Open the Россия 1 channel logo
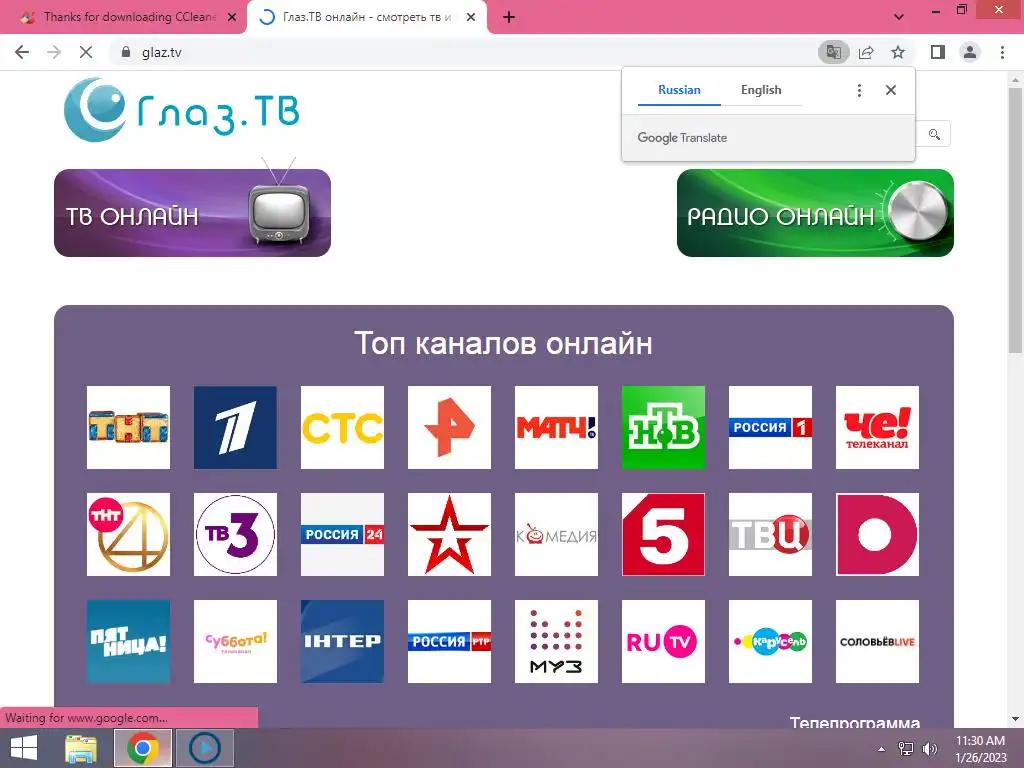 point(771,427)
